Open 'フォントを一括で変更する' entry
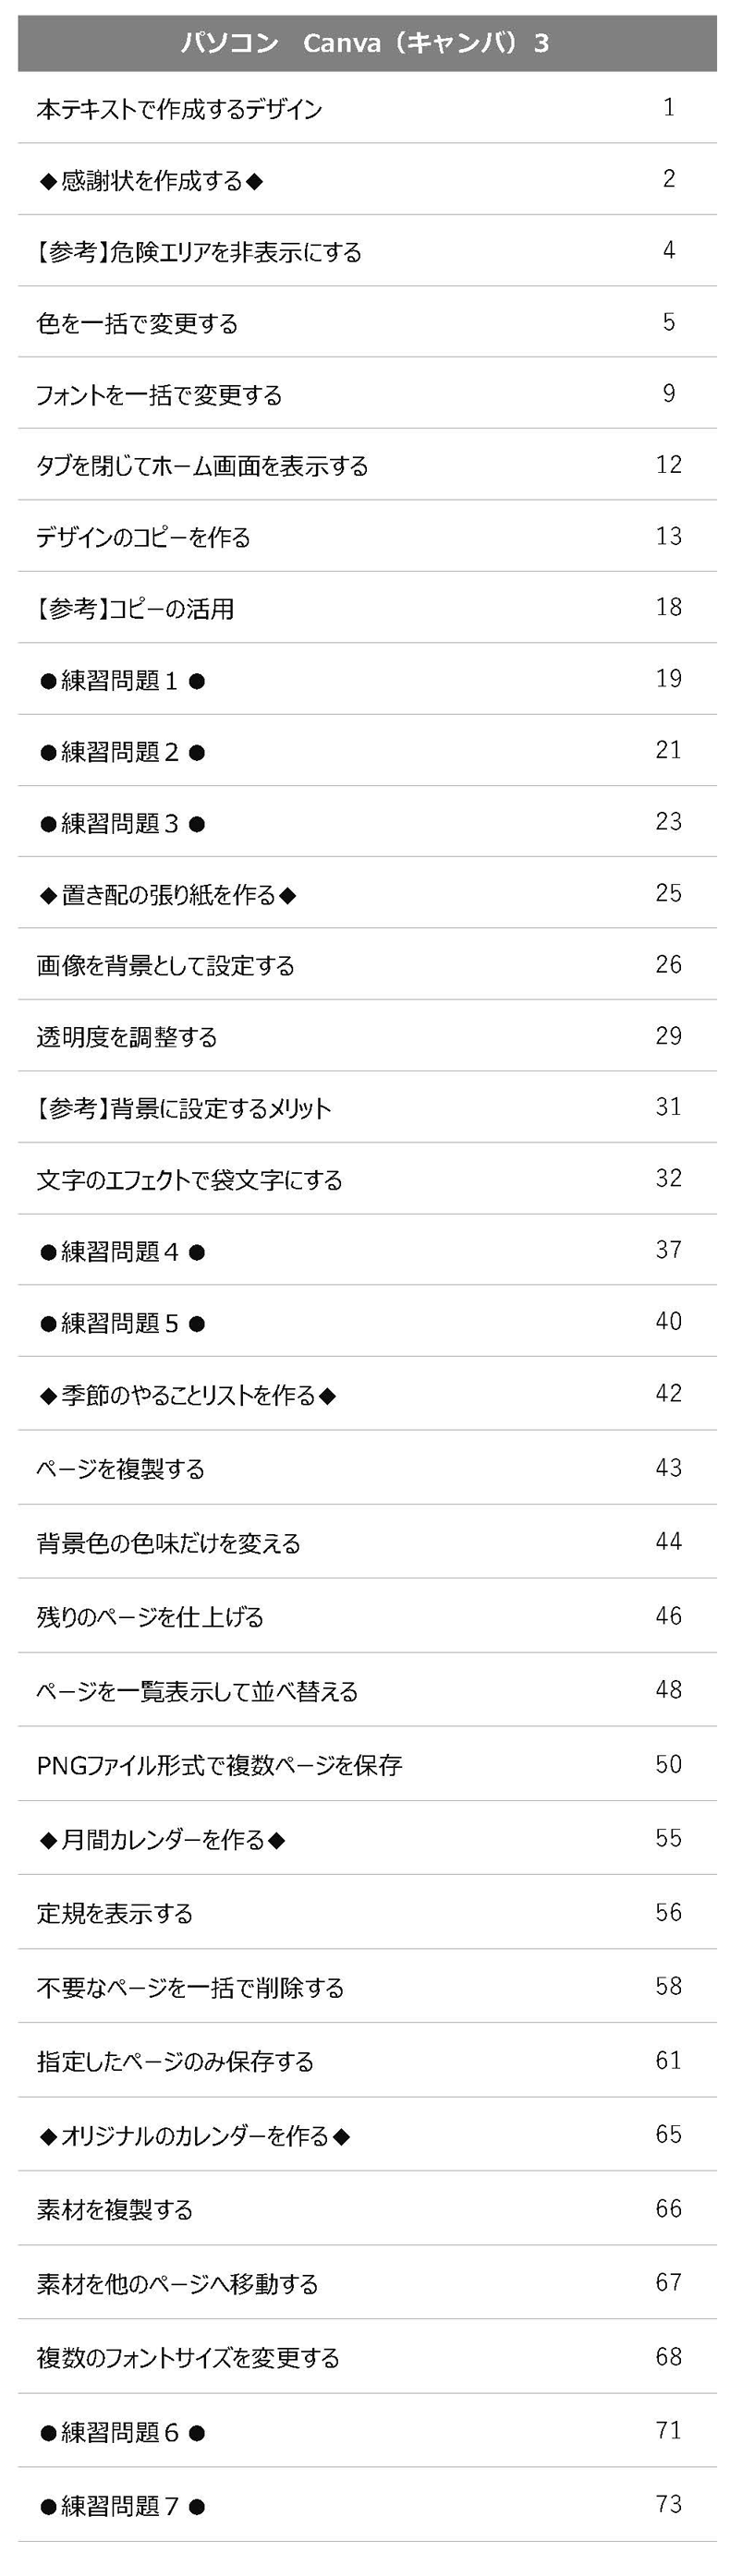The height and width of the screenshot is (2576, 730). point(159,395)
